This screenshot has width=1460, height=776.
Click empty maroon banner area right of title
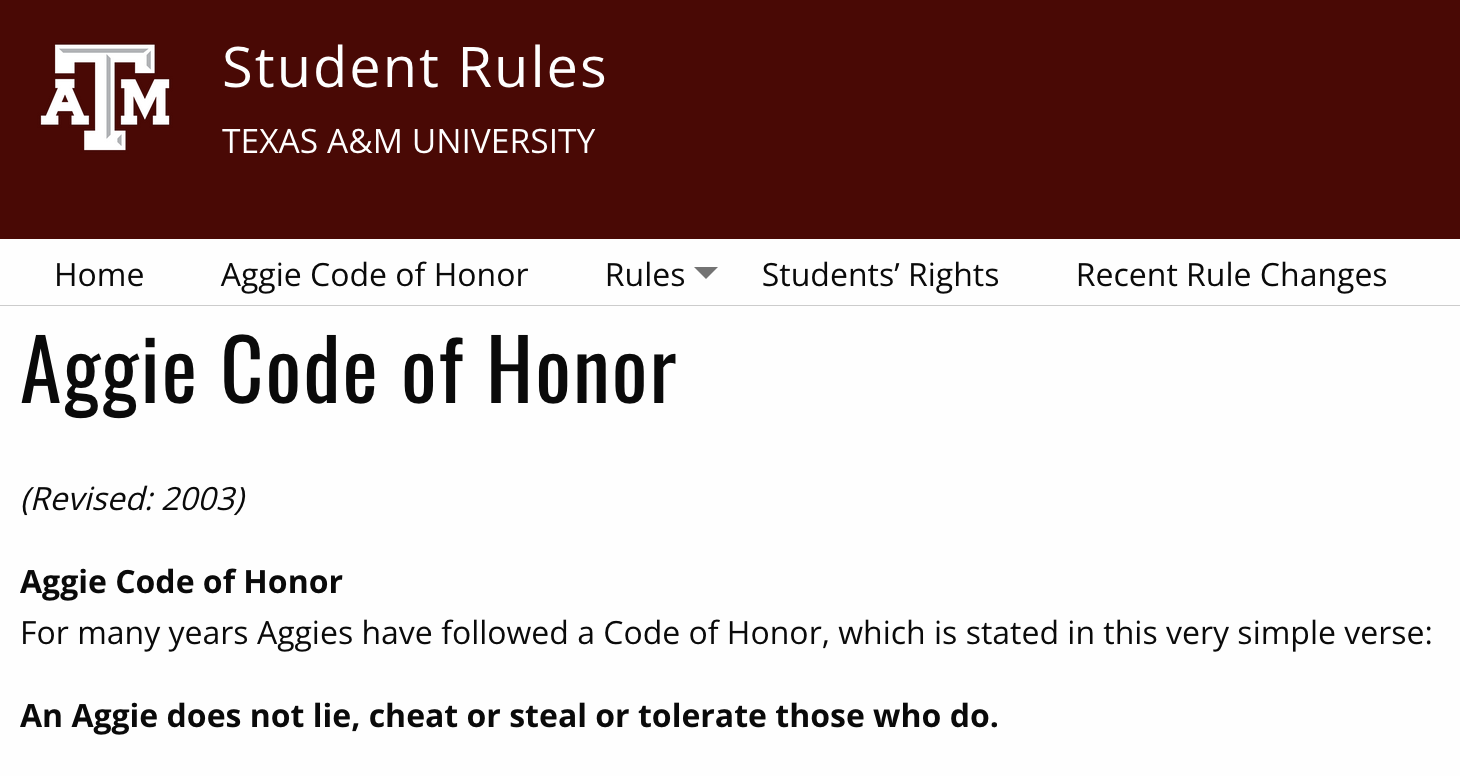coord(1050,110)
